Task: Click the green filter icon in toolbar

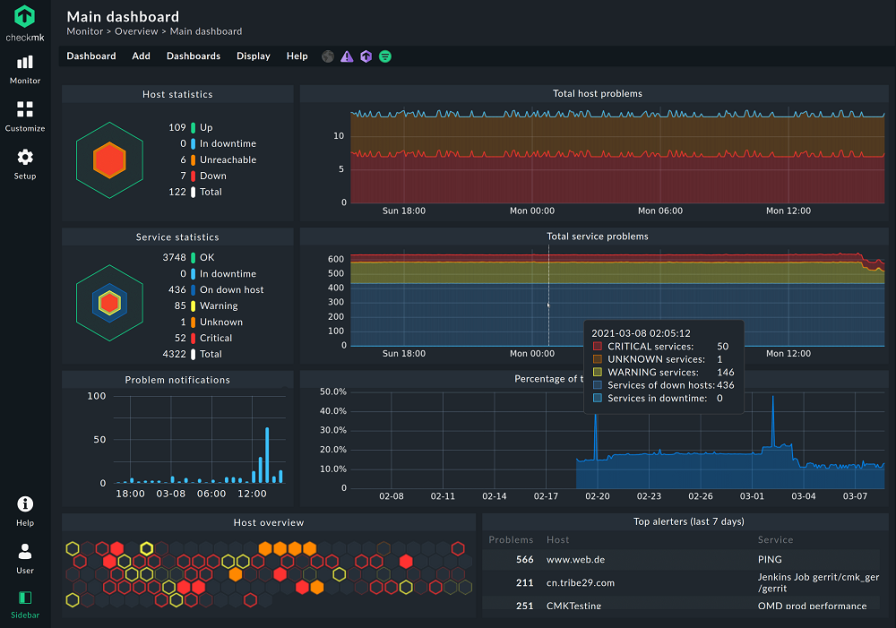Action: [385, 57]
